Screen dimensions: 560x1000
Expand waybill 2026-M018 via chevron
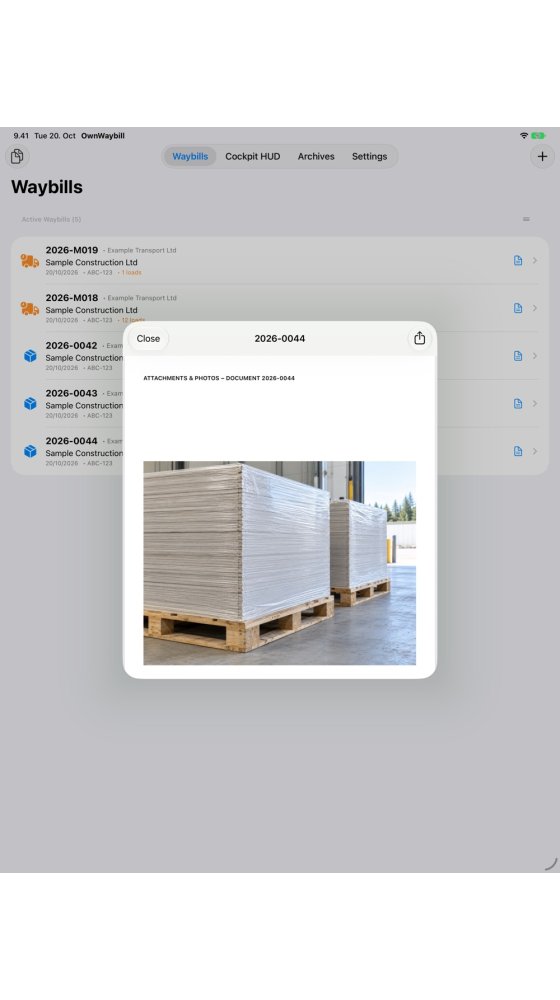(534, 308)
